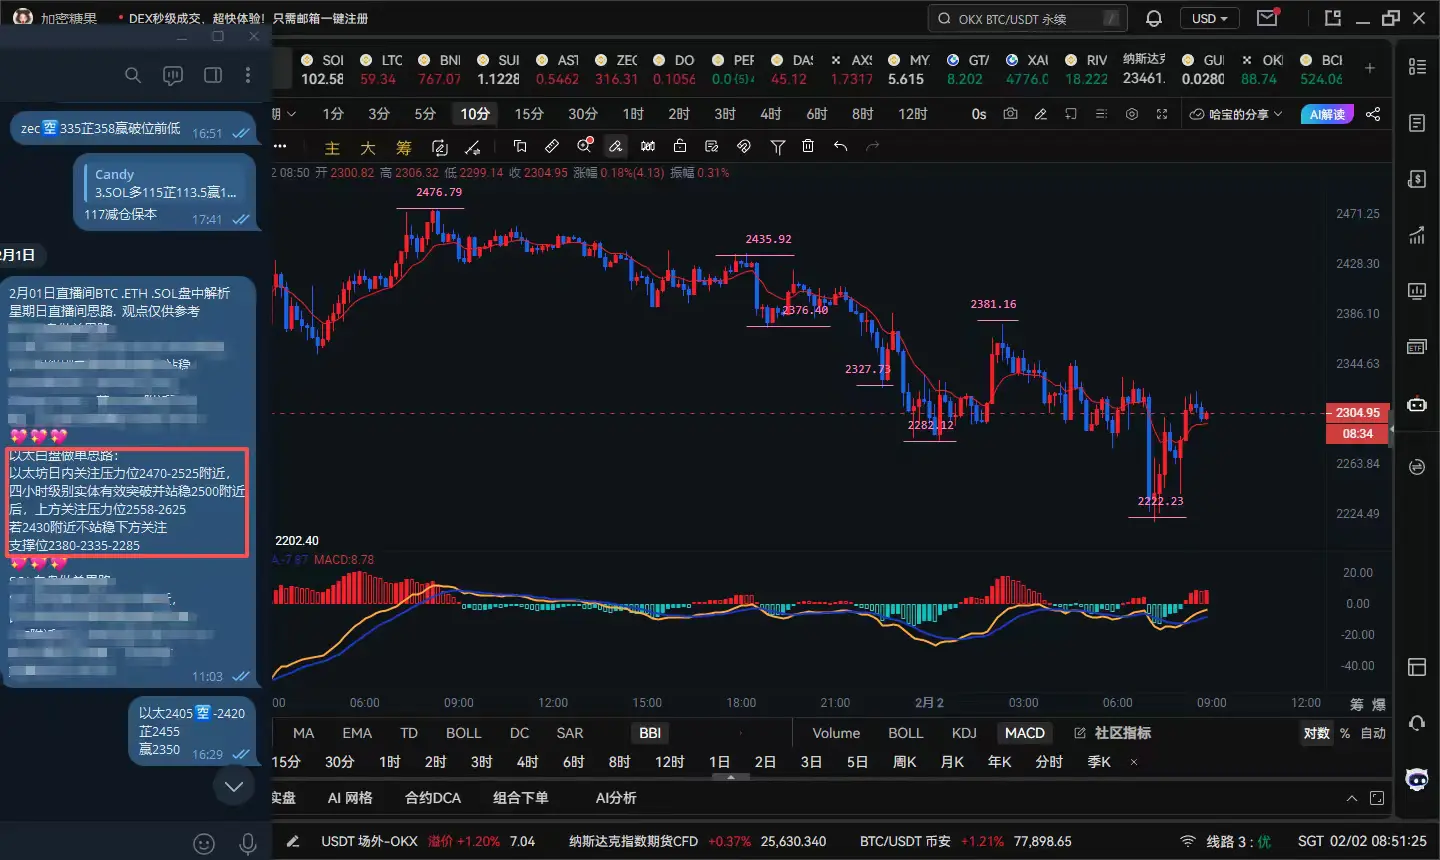Undo the last drawing action

pyautogui.click(x=840, y=146)
